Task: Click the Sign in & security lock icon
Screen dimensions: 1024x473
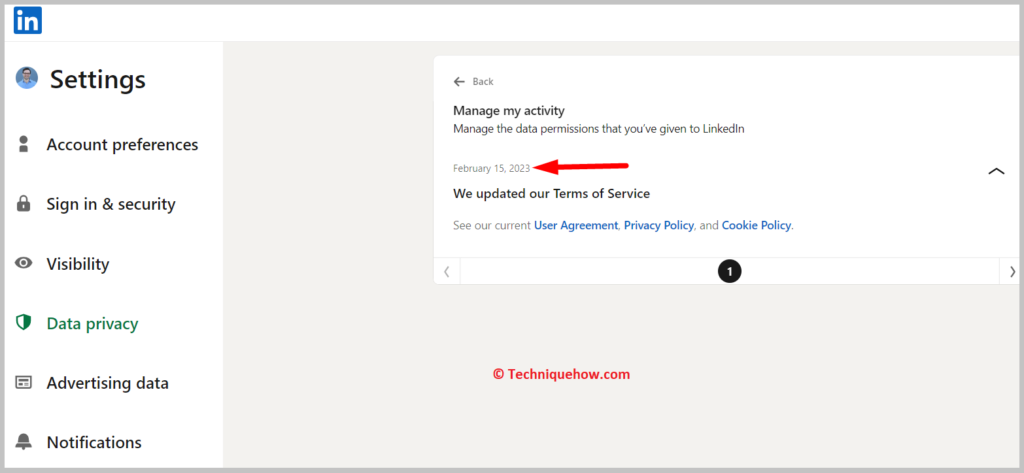Action: point(24,204)
